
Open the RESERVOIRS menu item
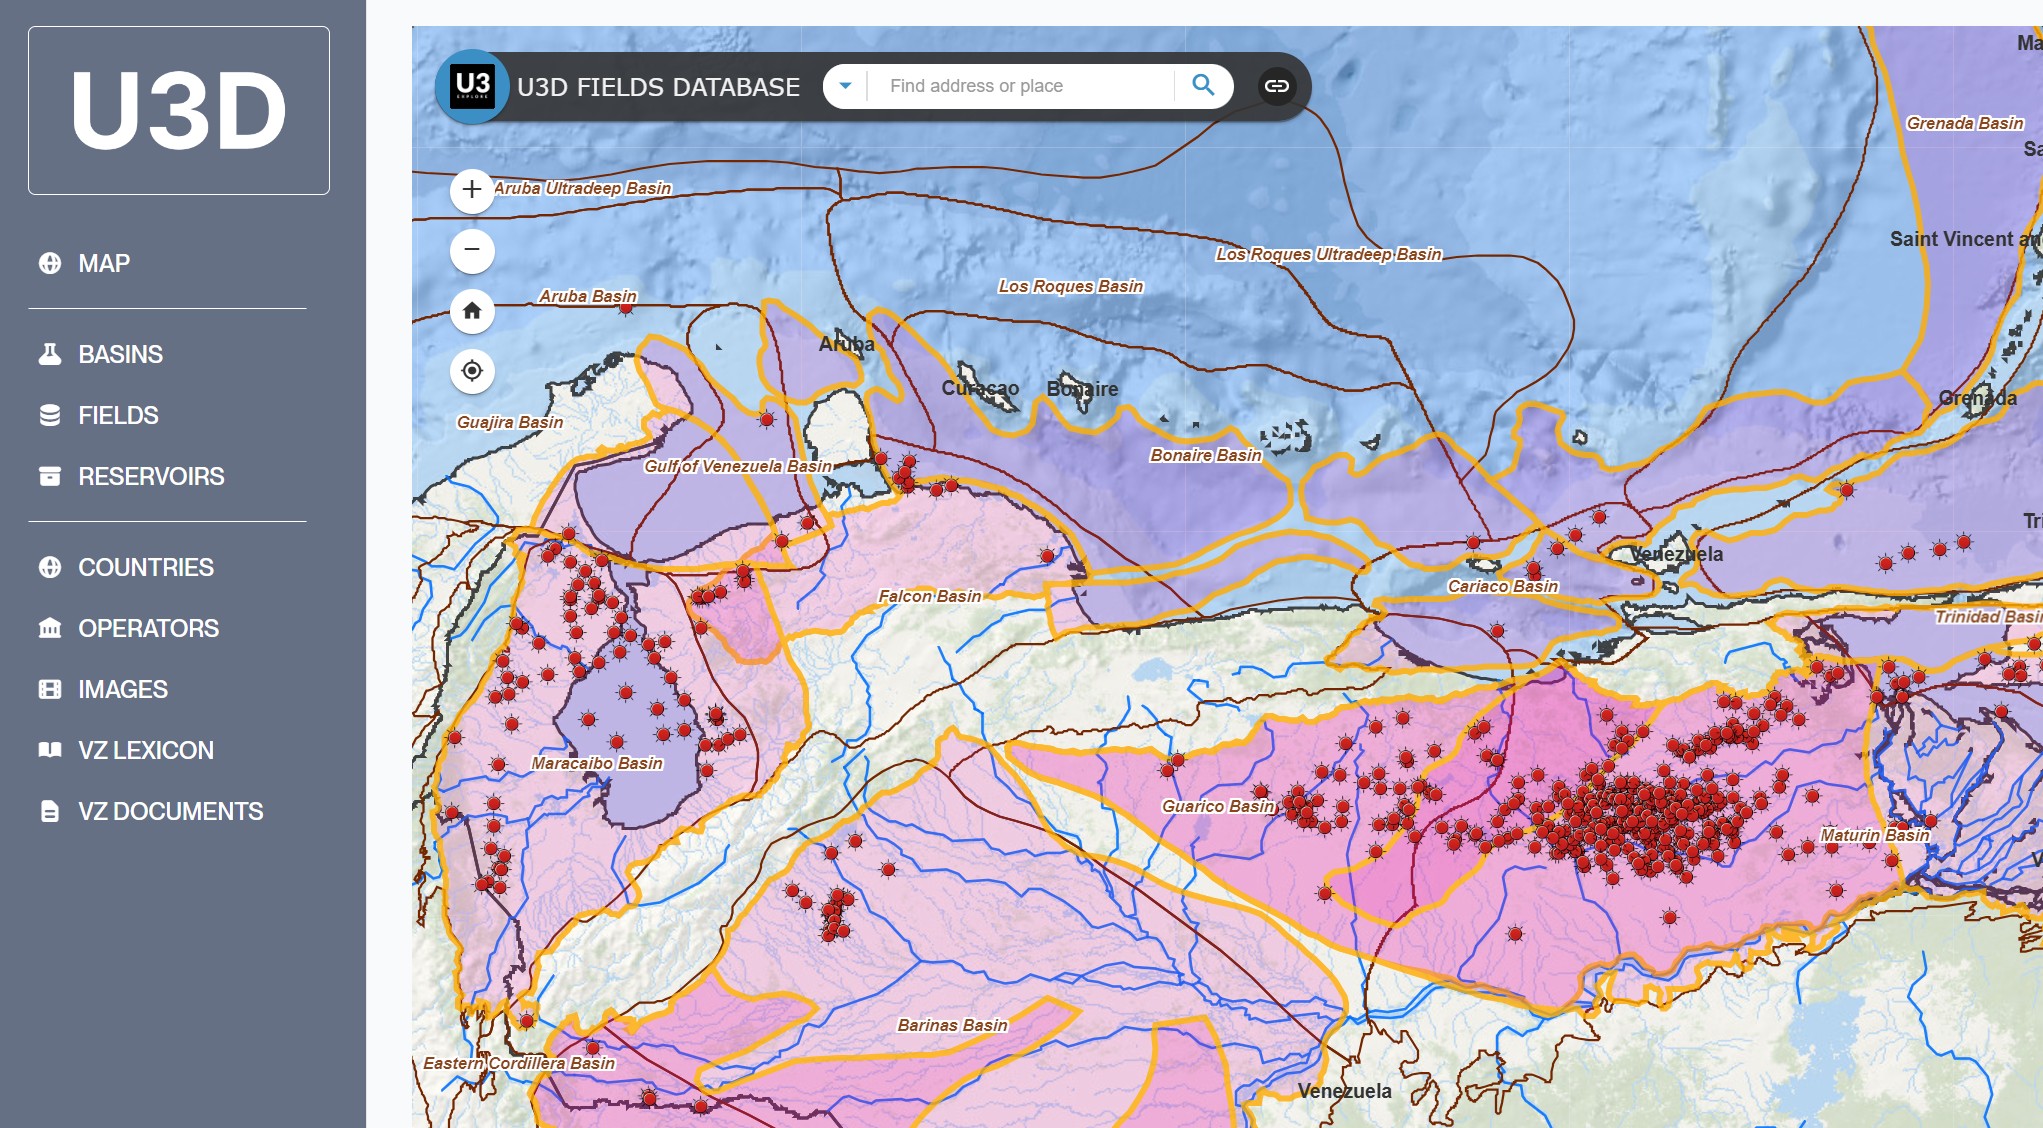[x=151, y=476]
